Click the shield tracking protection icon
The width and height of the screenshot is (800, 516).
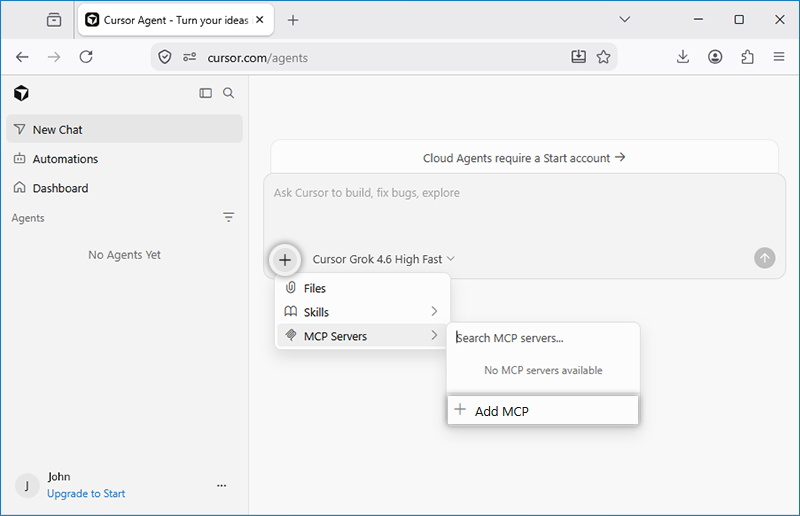[x=164, y=57]
